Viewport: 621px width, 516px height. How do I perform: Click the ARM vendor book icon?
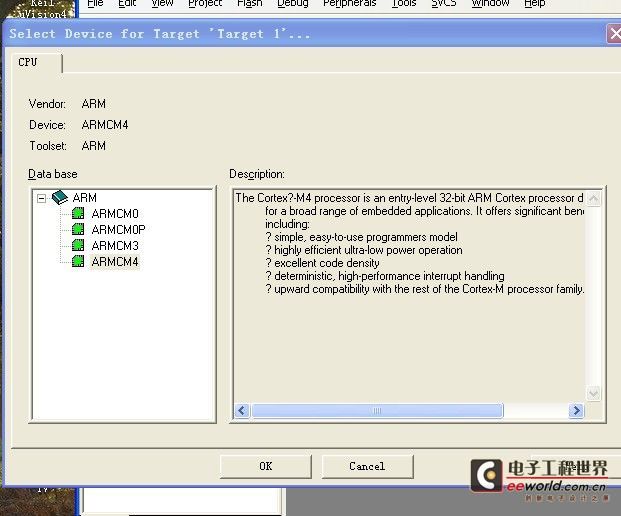[60, 197]
